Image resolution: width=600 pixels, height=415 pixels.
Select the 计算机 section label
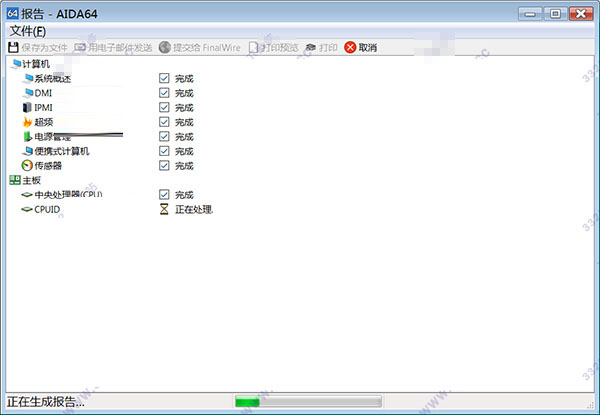[x=36, y=64]
